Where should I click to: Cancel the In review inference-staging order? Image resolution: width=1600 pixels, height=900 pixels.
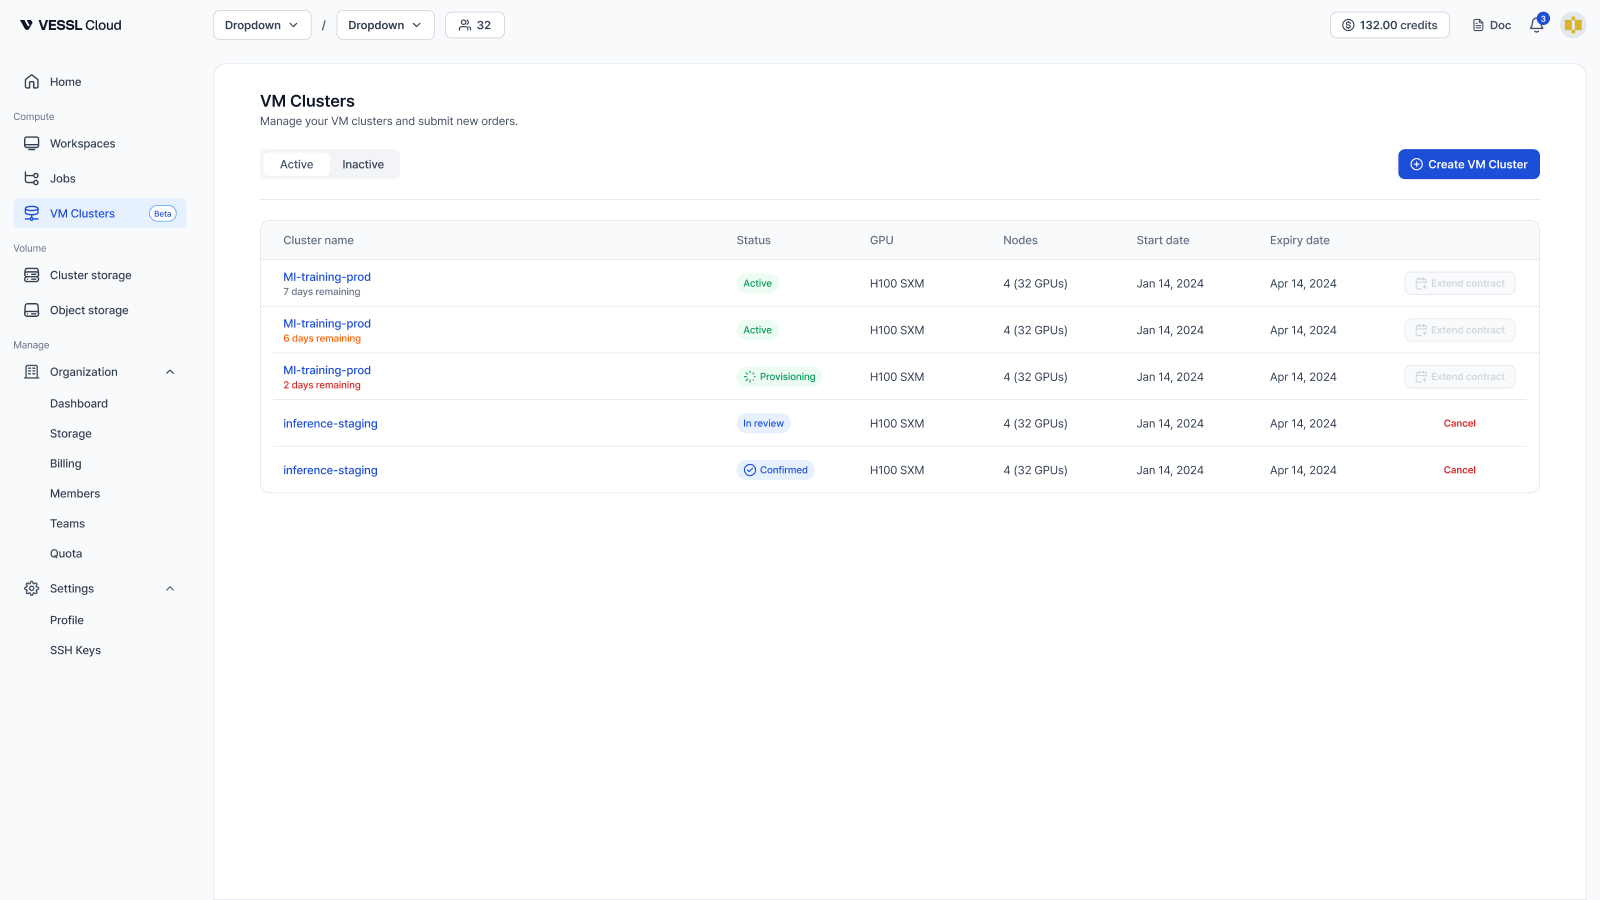click(x=1459, y=424)
